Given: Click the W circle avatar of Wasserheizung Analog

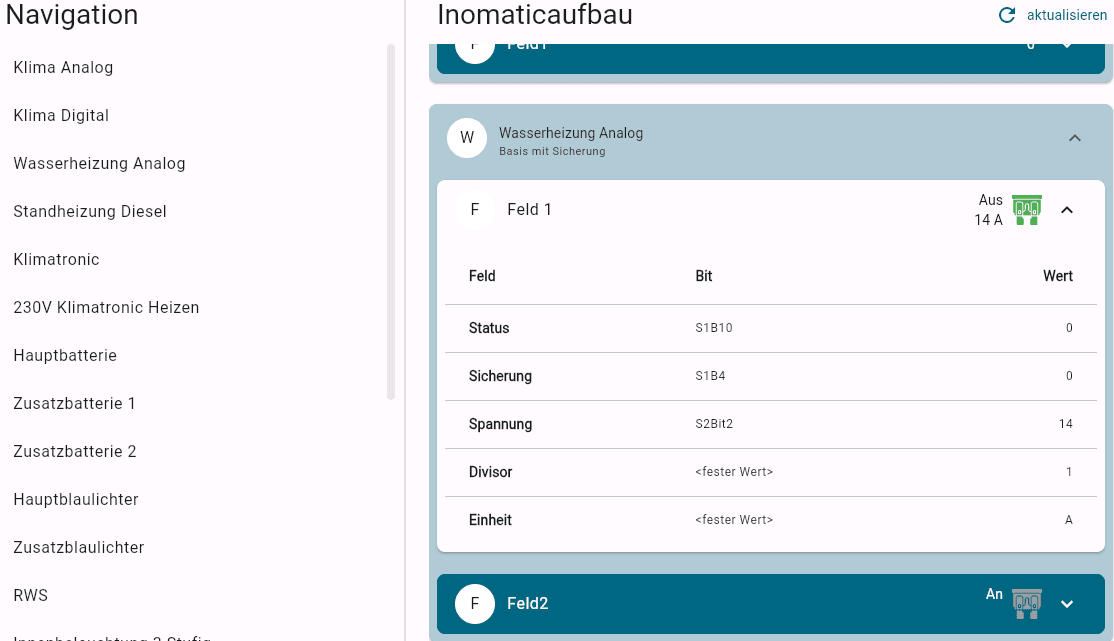Looking at the screenshot, I should (466, 139).
